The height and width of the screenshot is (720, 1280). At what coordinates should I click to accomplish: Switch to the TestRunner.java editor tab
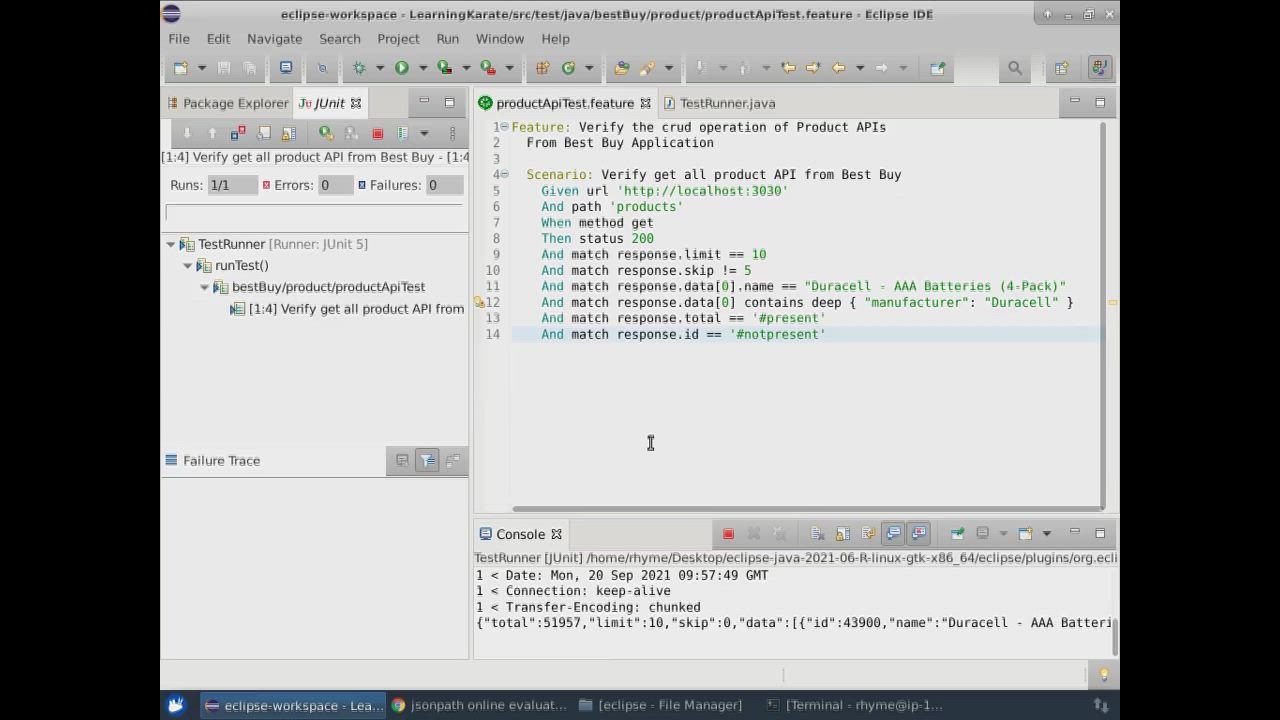727,103
